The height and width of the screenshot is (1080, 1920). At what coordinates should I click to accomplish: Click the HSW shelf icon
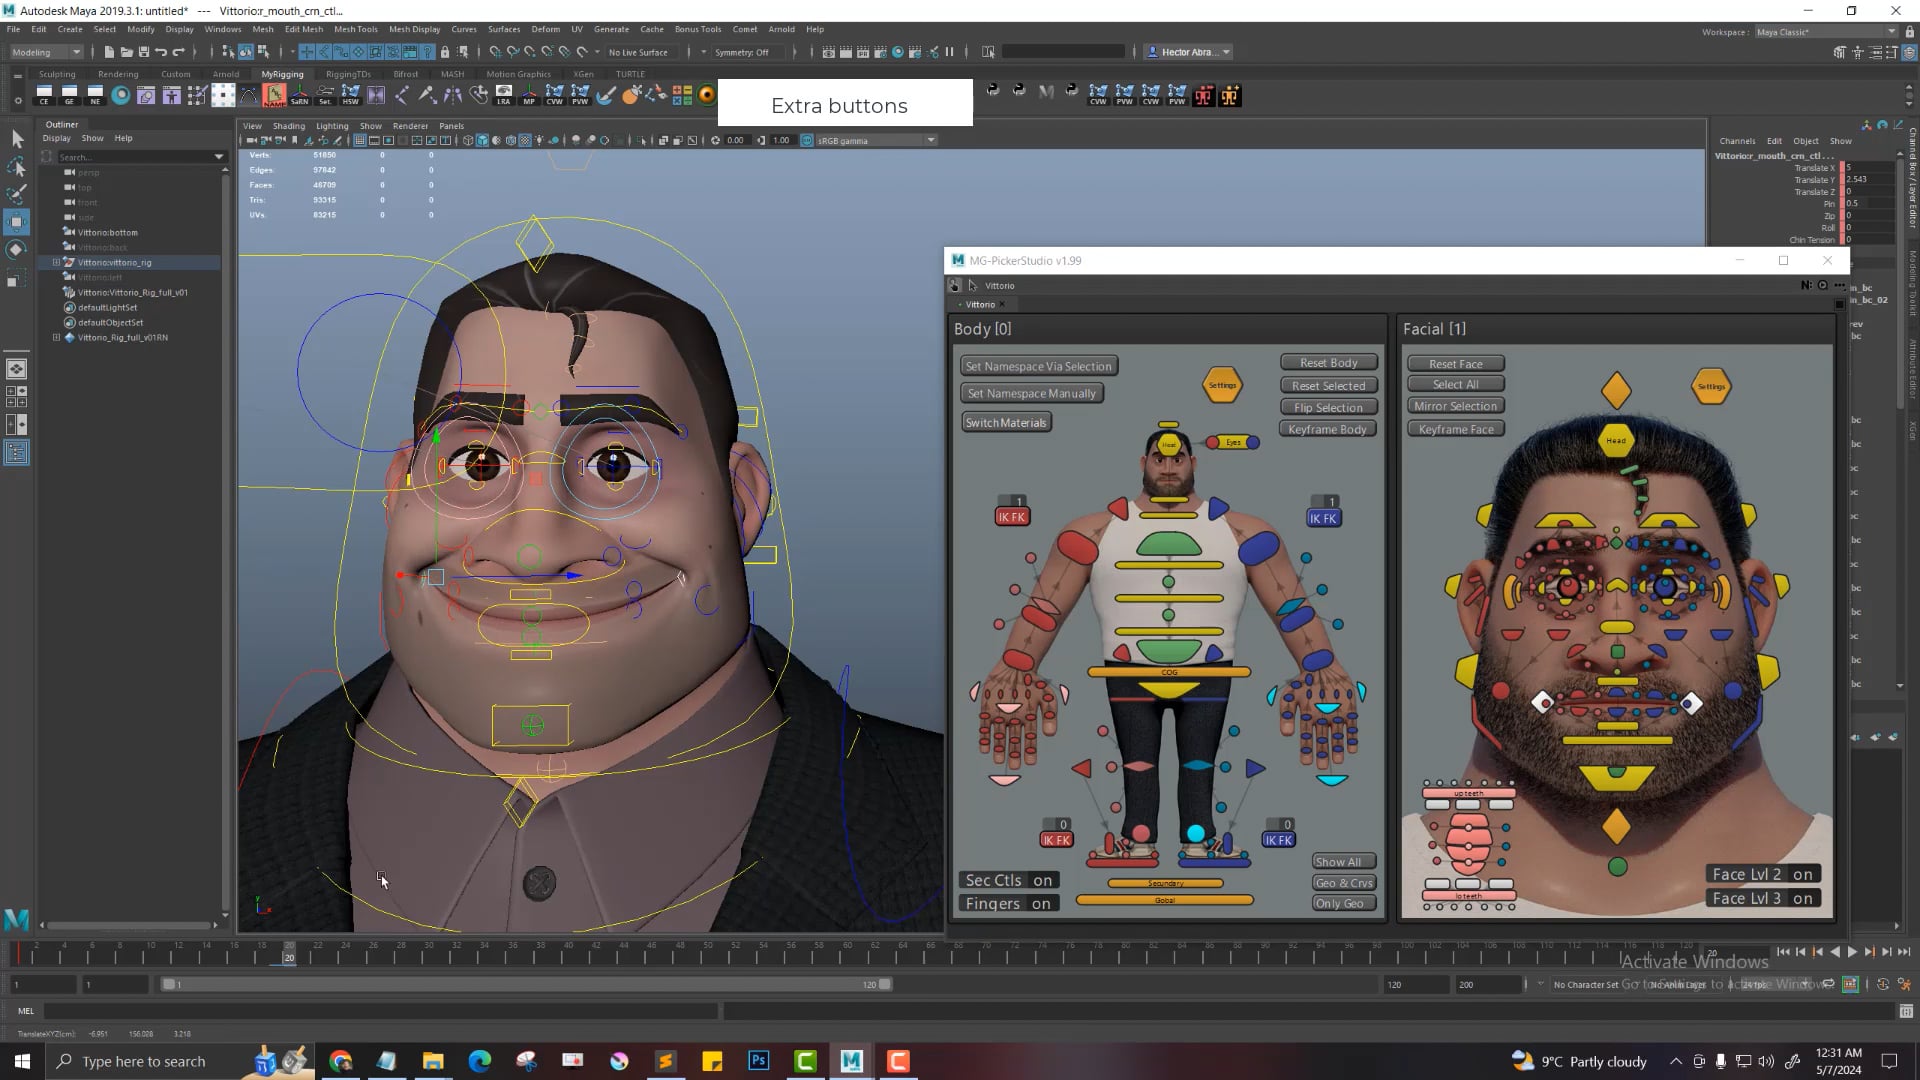click(350, 95)
